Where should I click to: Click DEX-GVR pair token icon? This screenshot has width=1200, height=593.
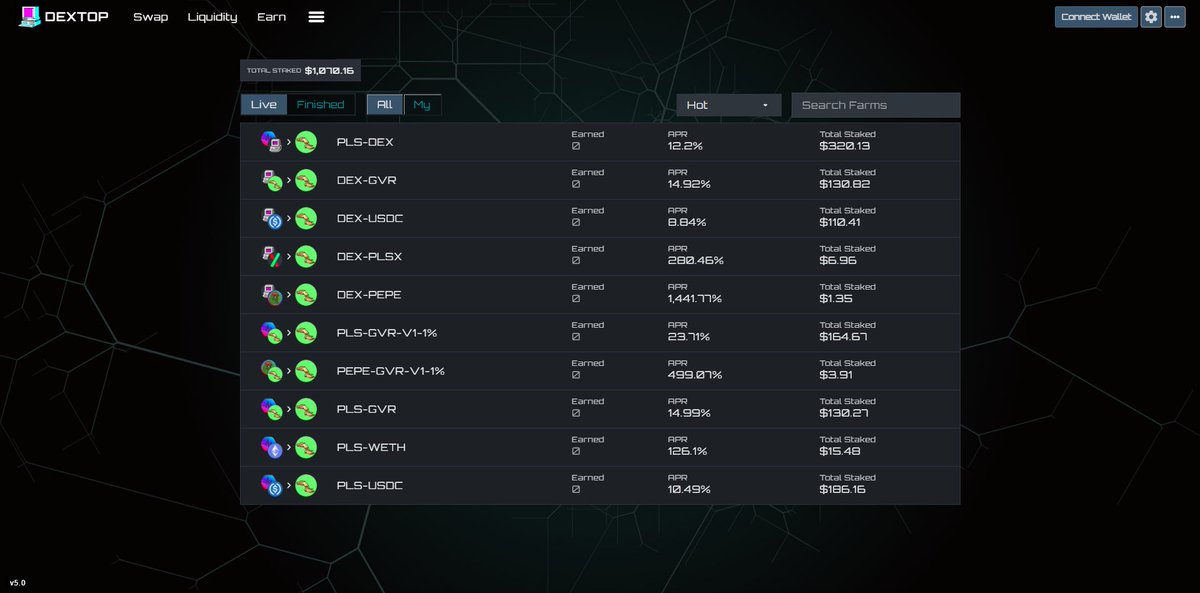click(x=272, y=181)
